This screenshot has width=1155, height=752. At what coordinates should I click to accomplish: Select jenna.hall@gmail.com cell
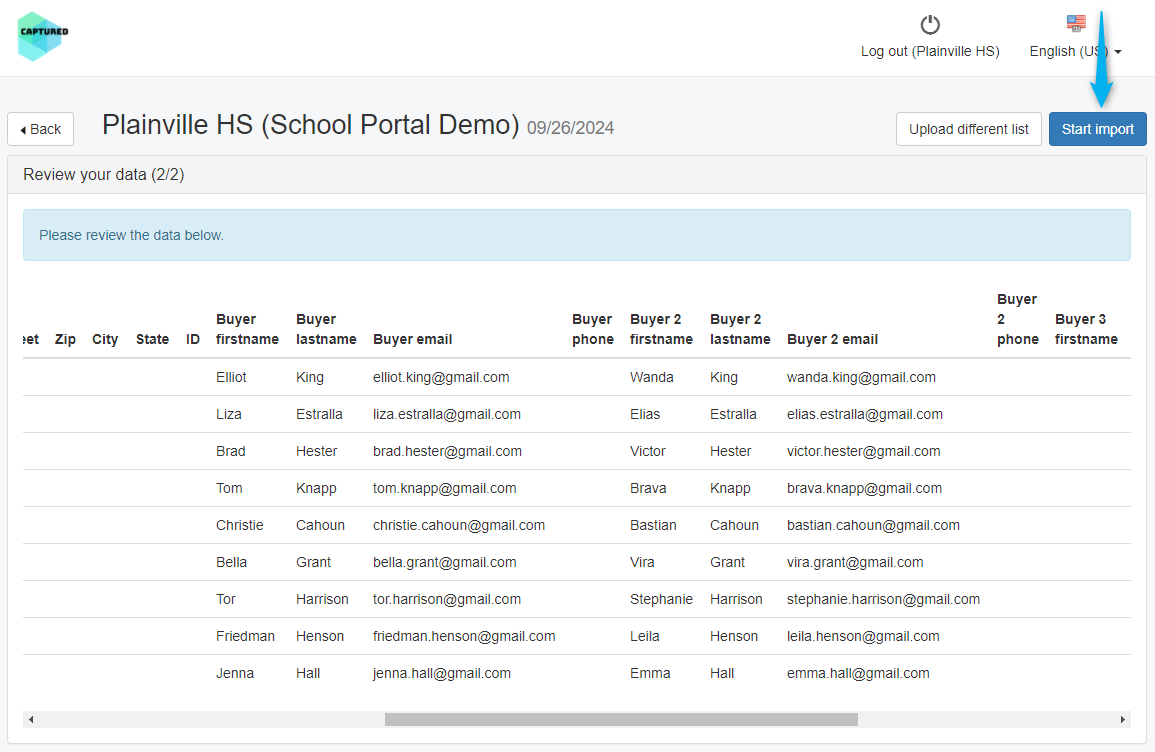pos(442,673)
